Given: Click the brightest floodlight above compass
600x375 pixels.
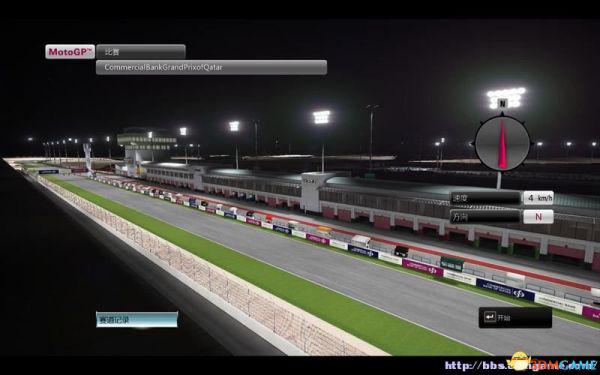Looking at the screenshot, I should tap(506, 97).
